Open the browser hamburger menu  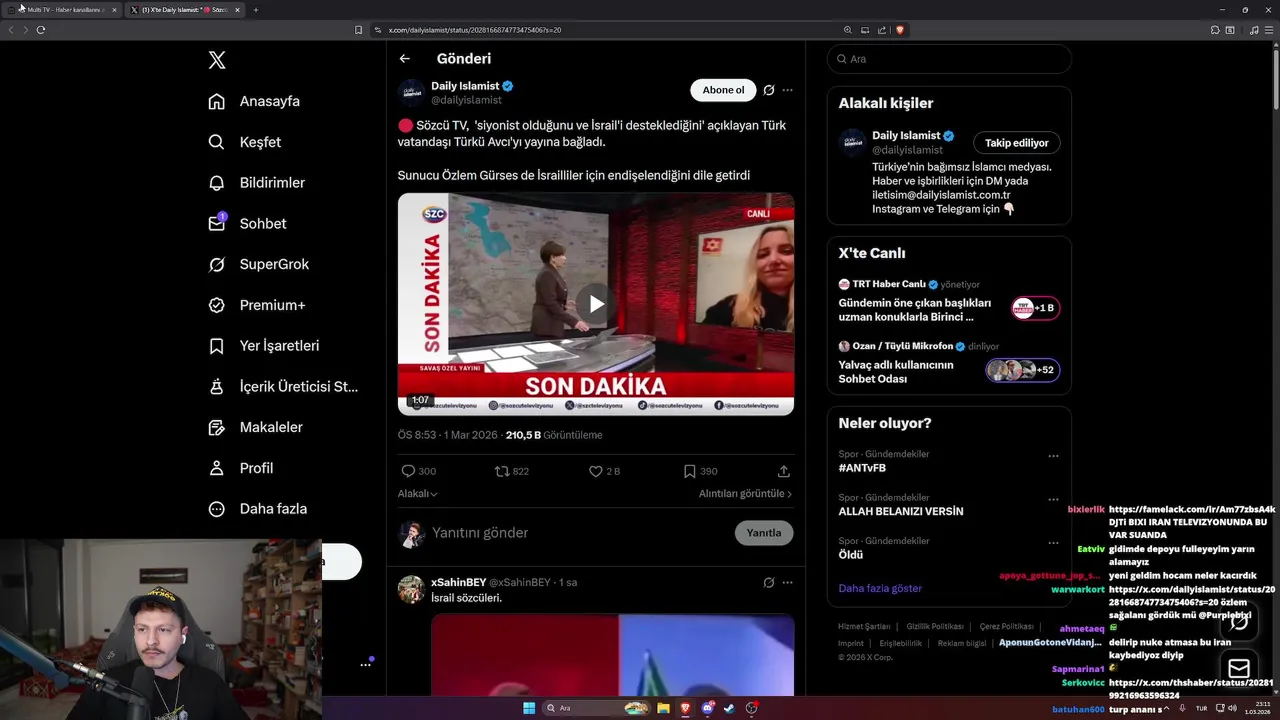tap(1269, 30)
